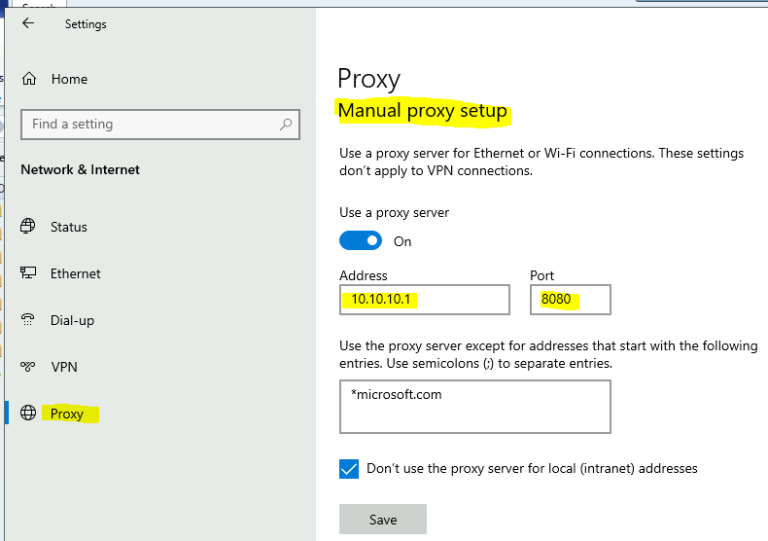
Task: Click the exceptions box containing *microsoft.com
Action: pyautogui.click(x=474, y=407)
